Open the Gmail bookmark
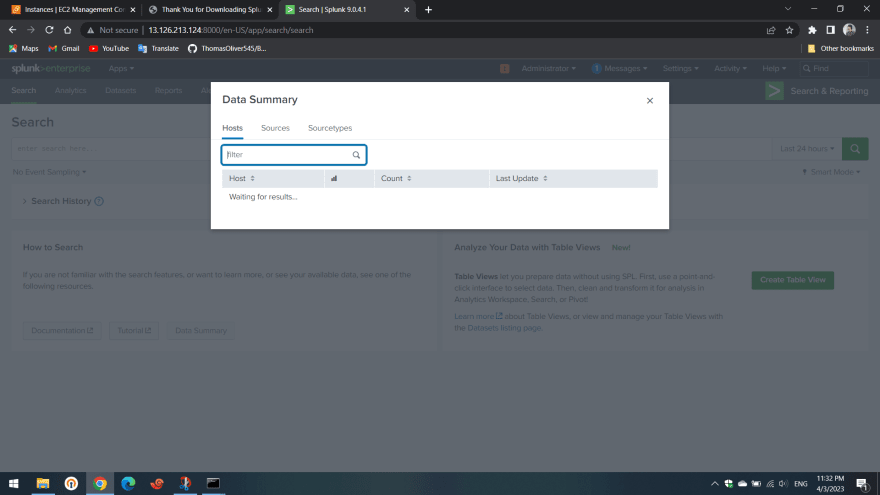The width and height of the screenshot is (880, 495). [x=63, y=49]
